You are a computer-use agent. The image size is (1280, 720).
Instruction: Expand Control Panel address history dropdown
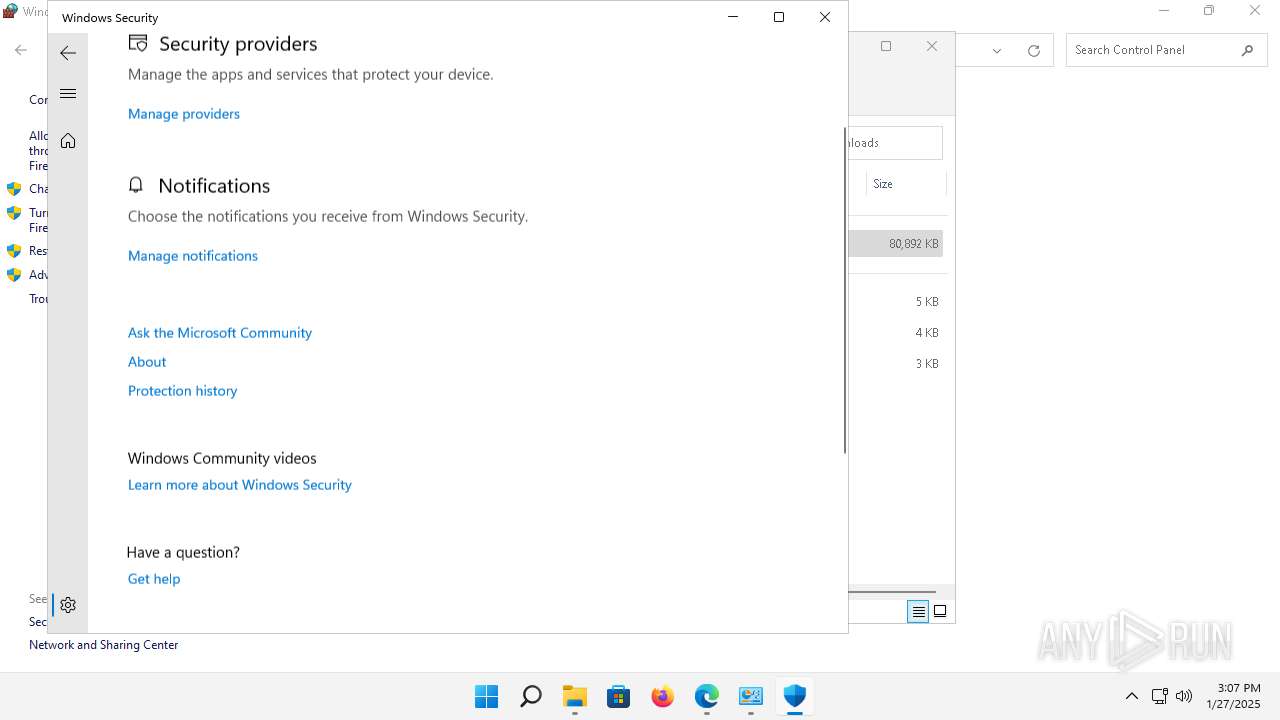997,50
